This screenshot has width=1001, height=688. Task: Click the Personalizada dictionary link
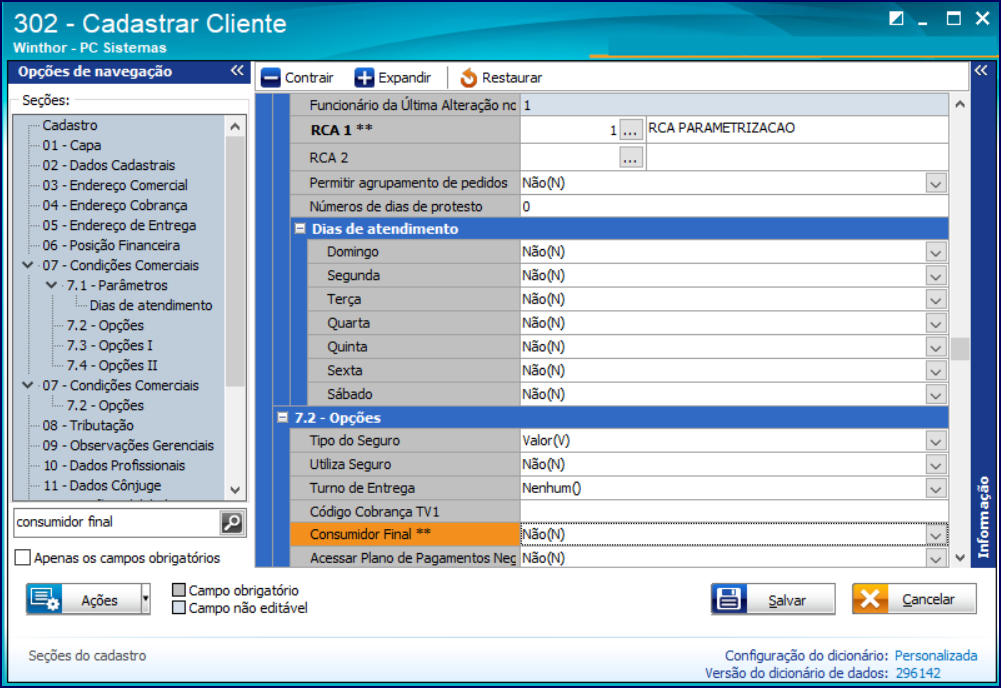(x=936, y=655)
